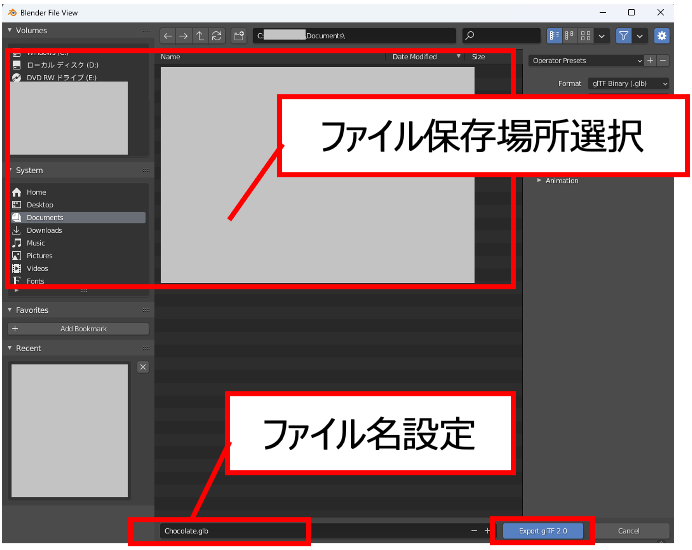This screenshot has width=692, height=550.
Task: Open the Format gITF Binary dropdown
Action: pyautogui.click(x=629, y=83)
